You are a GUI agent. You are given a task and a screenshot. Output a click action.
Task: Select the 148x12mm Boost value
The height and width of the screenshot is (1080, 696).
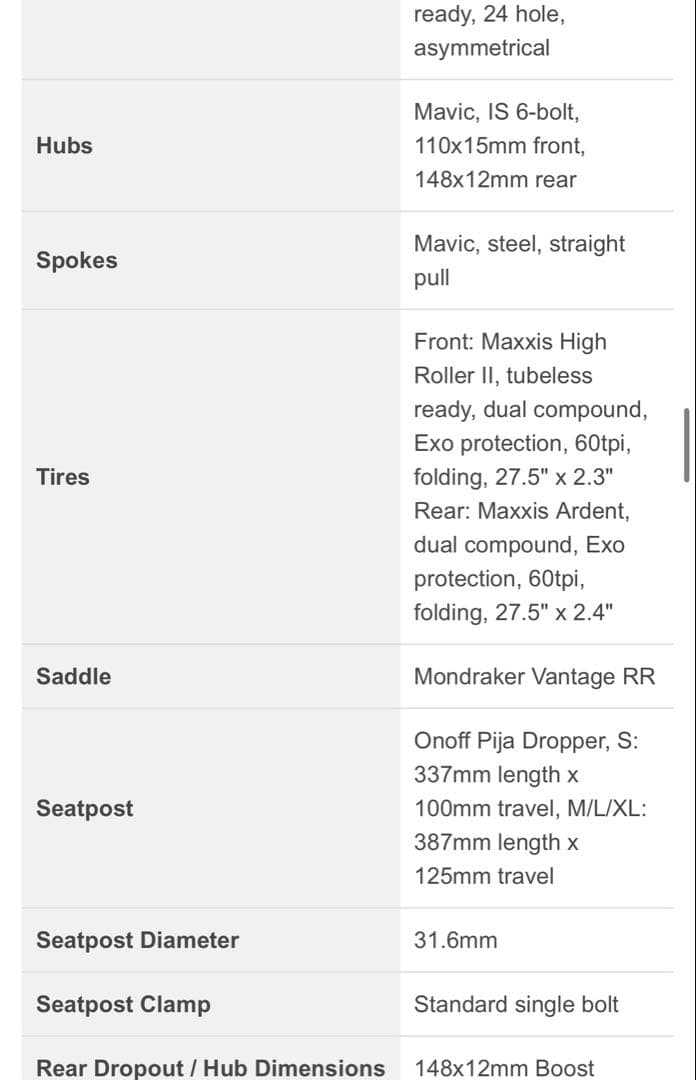coord(504,1068)
